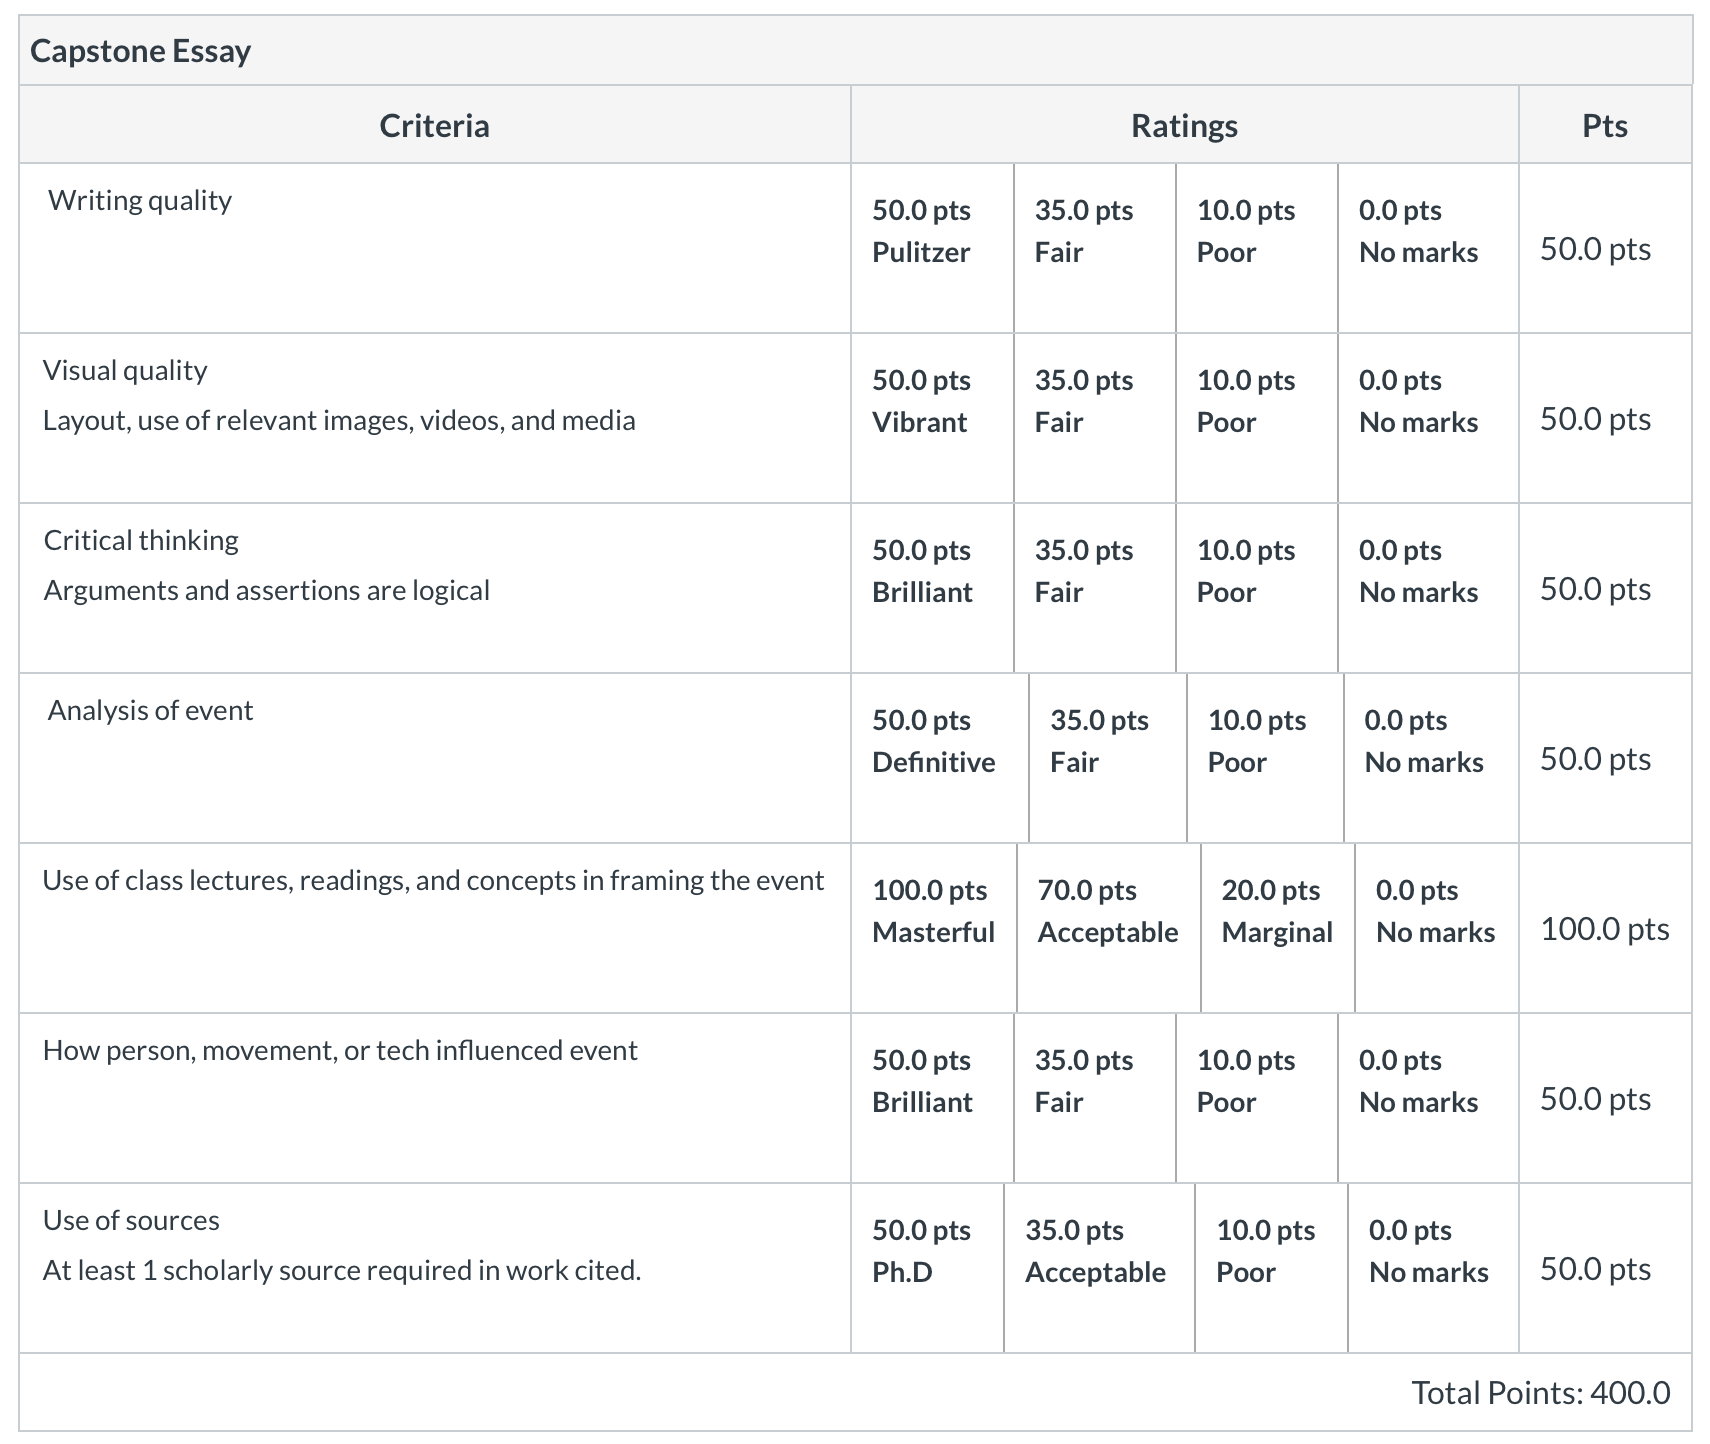Select No marks for Visual quality
The image size is (1710, 1444).
(x=1428, y=418)
